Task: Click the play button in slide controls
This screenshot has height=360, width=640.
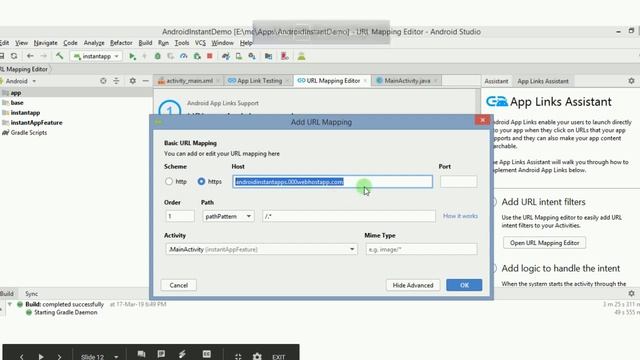Action: (x=41, y=356)
